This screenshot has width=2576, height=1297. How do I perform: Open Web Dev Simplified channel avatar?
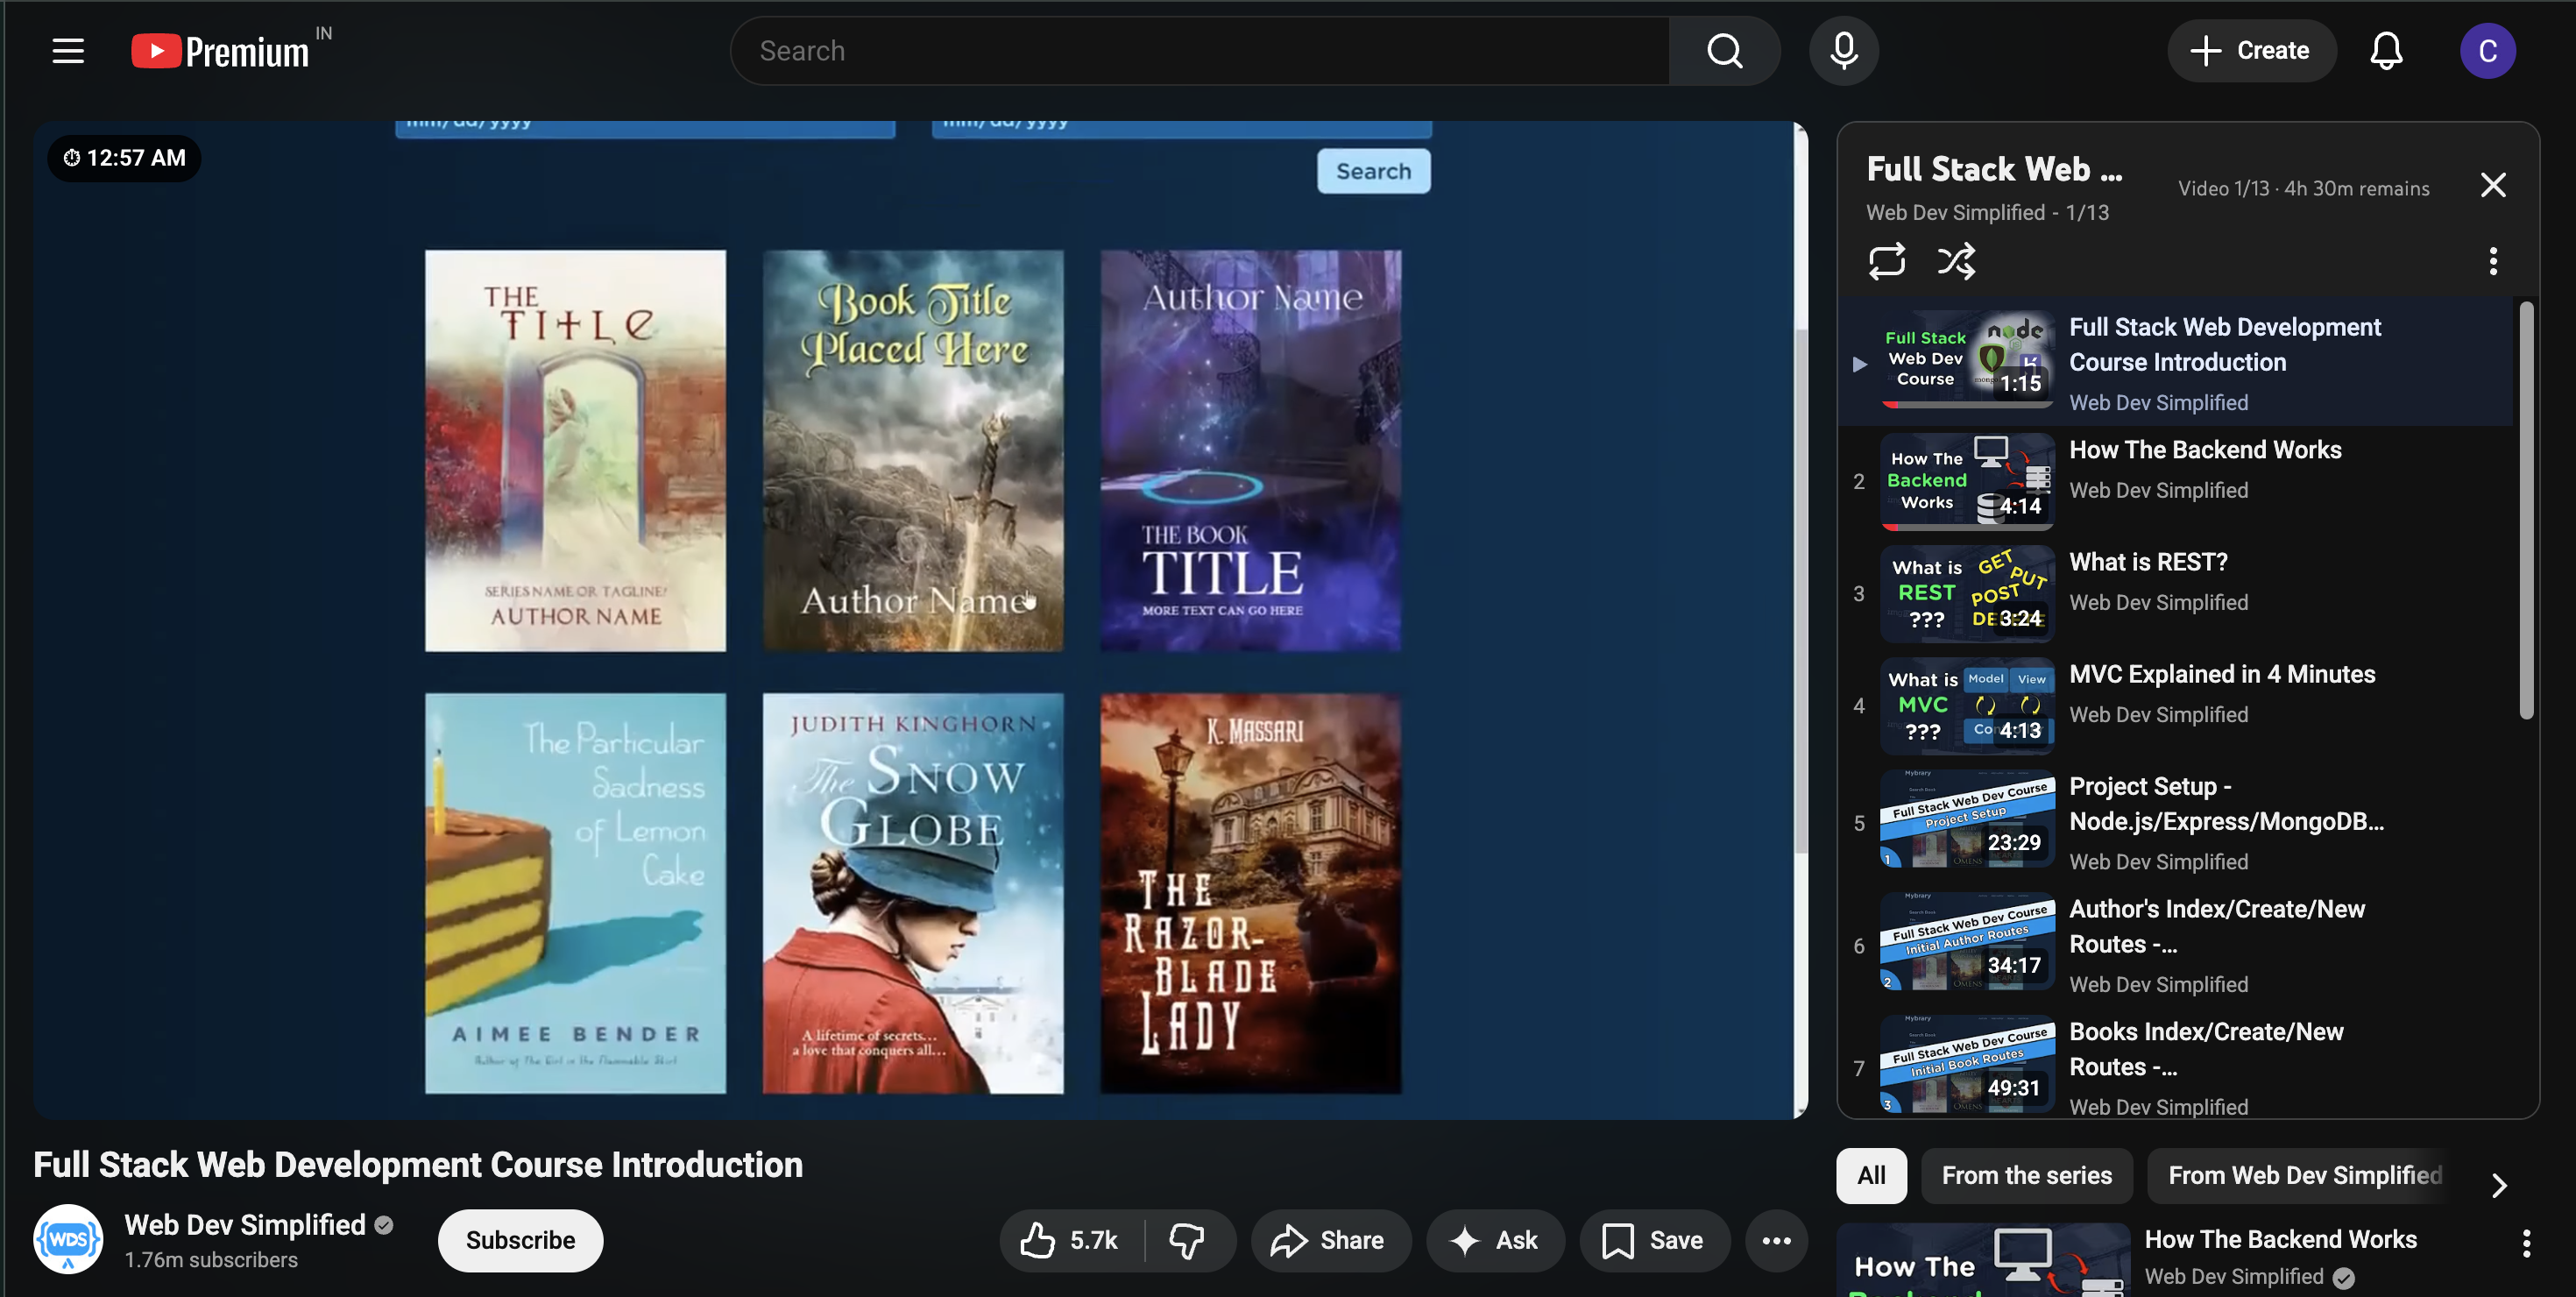pos(68,1239)
